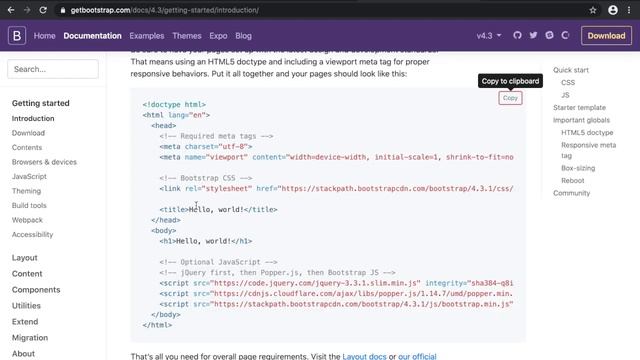This screenshot has width=640, height=360.
Task: Go to Home in navbar
Action: pos(44,36)
